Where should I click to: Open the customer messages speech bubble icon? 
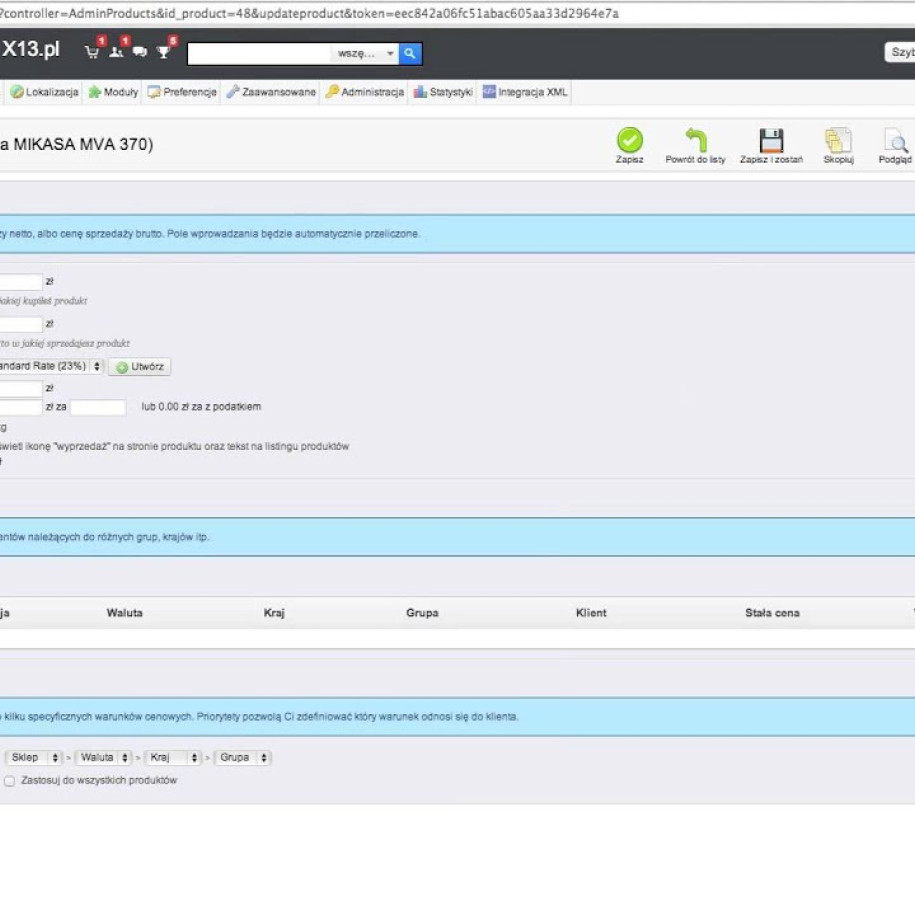point(139,52)
